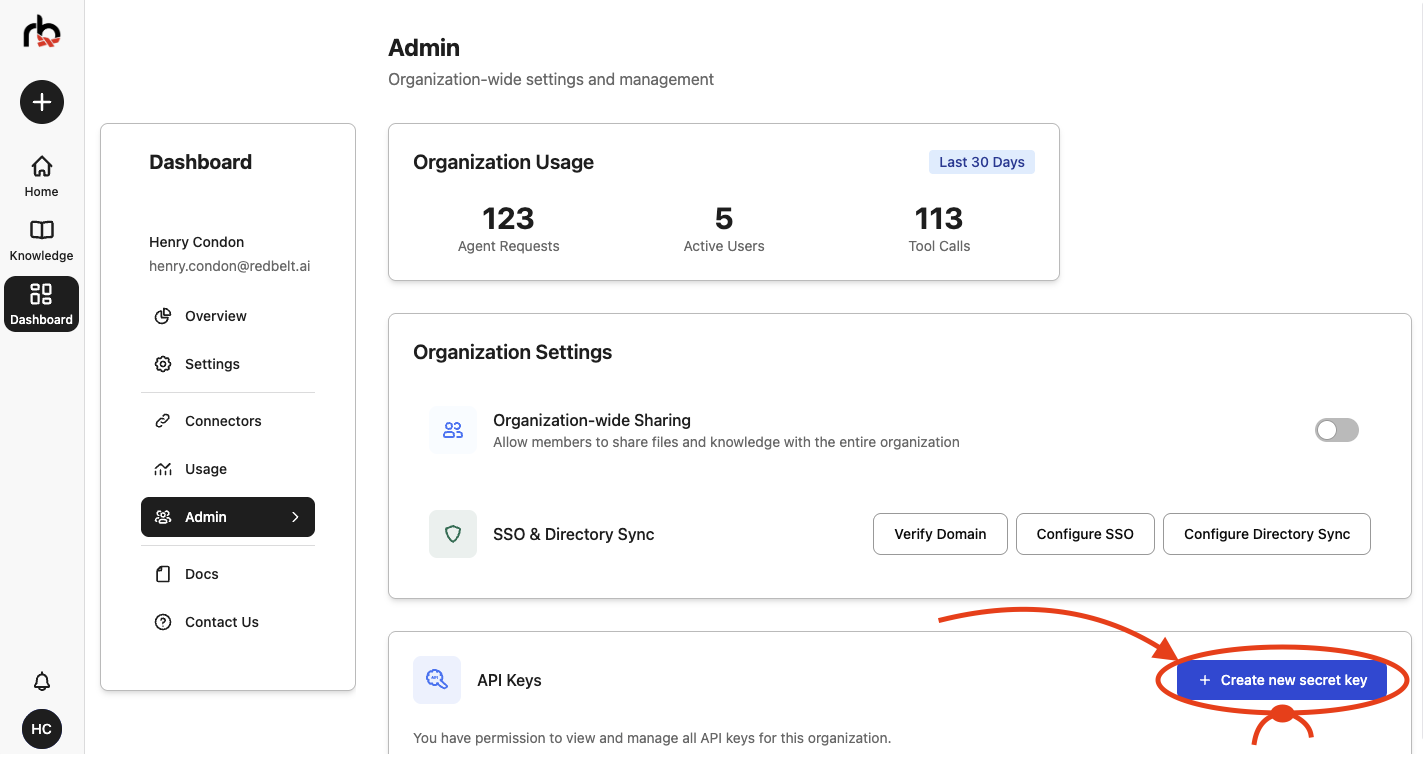Click Configure Directory Sync button
Viewport: 1423px width, 757px height.
[1266, 534]
